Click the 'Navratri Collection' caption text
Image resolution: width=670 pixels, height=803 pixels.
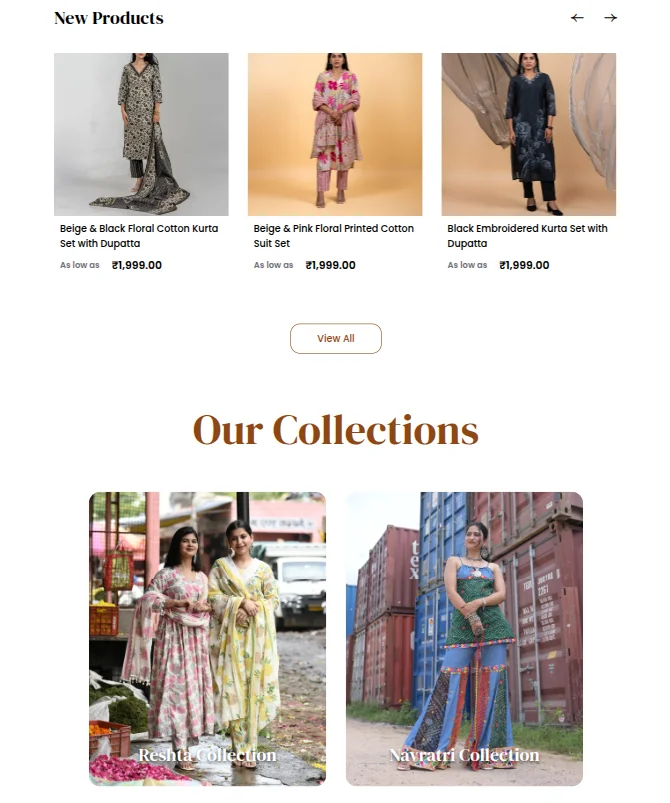tap(464, 755)
